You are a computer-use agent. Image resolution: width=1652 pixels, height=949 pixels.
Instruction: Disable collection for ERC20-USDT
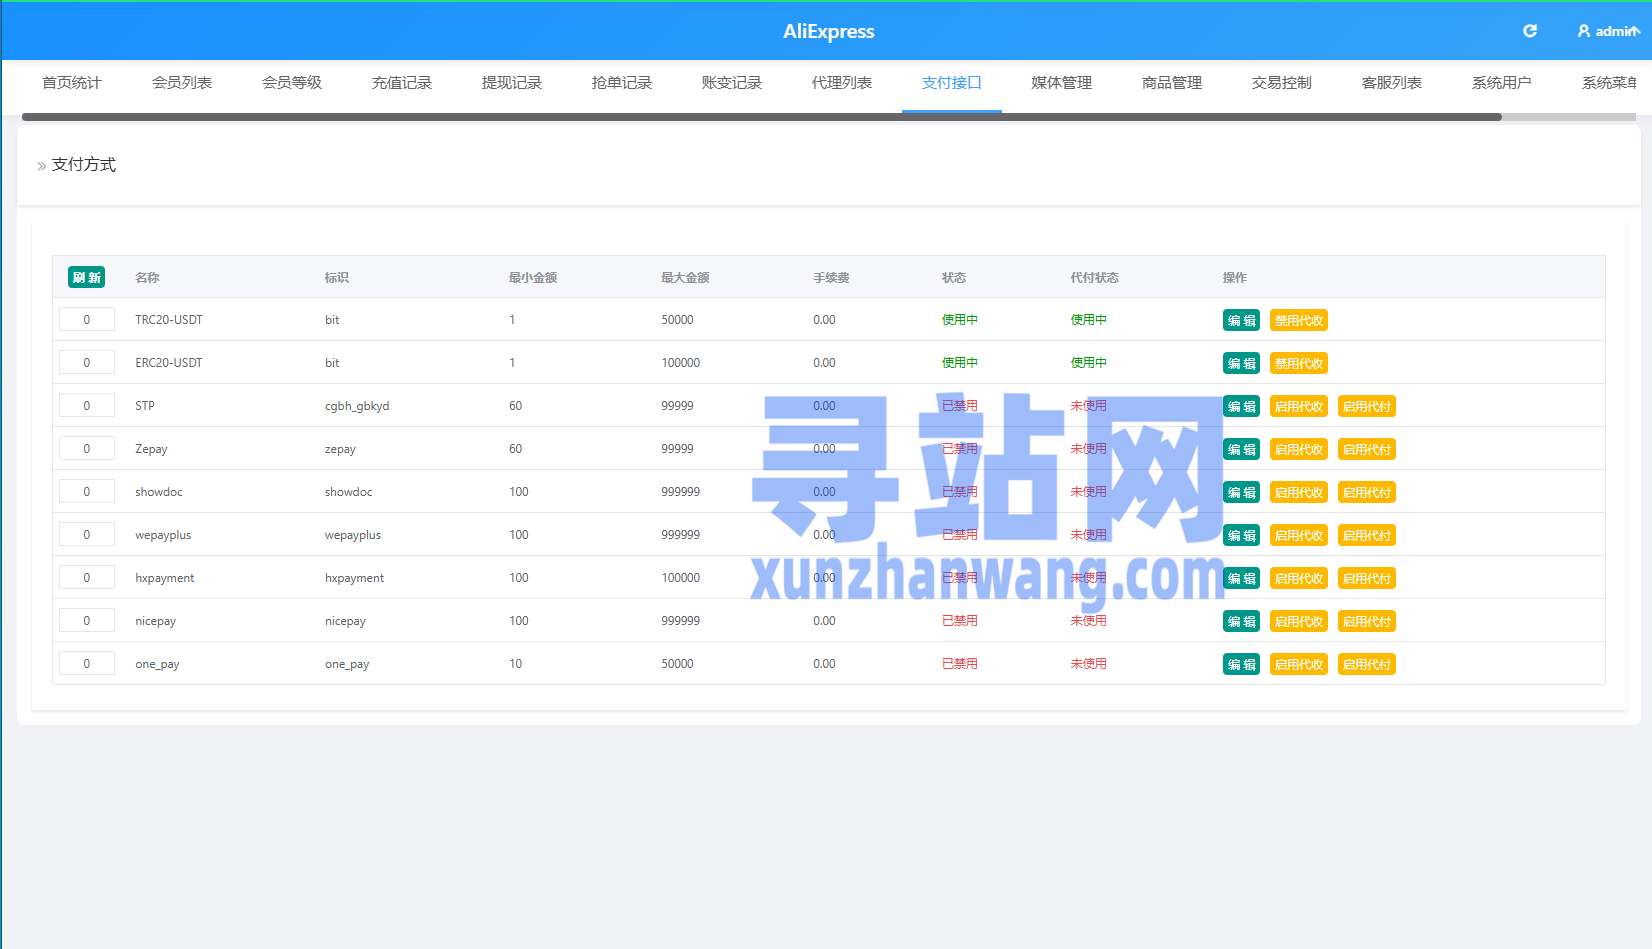coord(1299,363)
